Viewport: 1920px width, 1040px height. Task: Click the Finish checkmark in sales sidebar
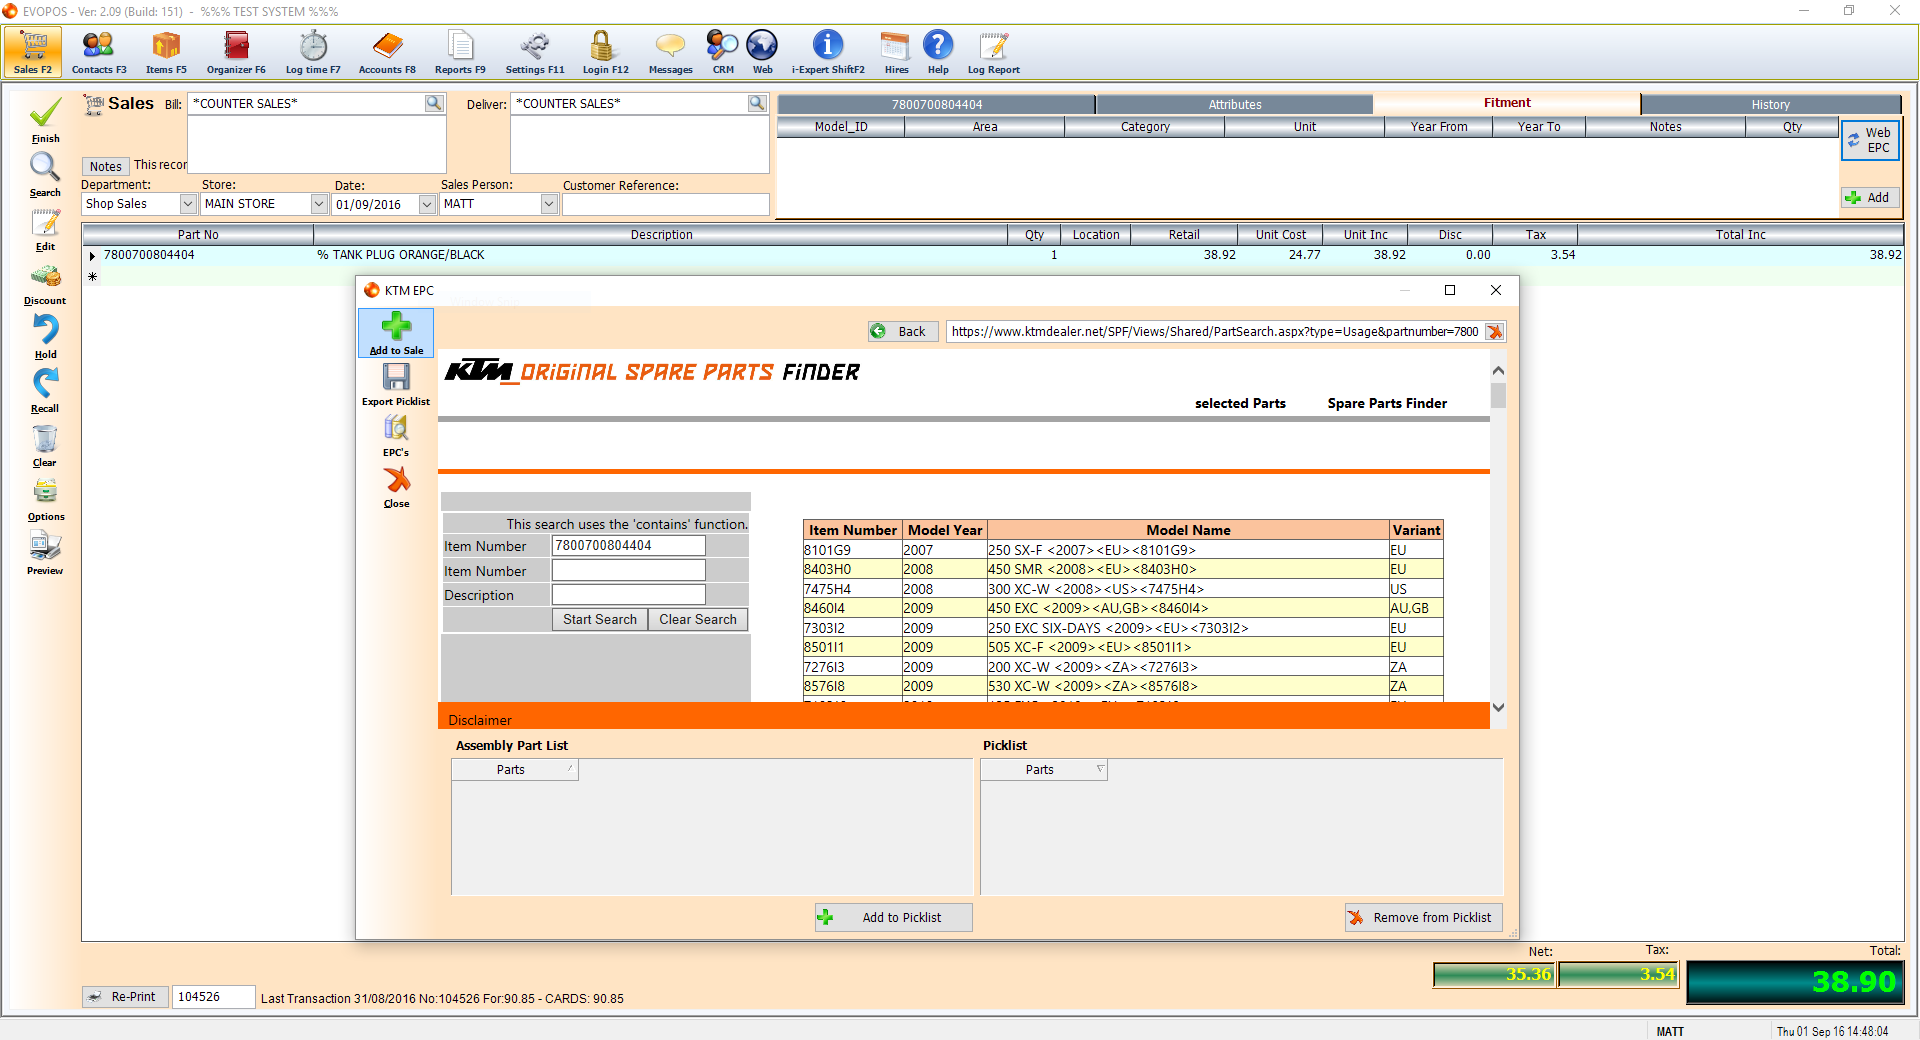(x=45, y=121)
